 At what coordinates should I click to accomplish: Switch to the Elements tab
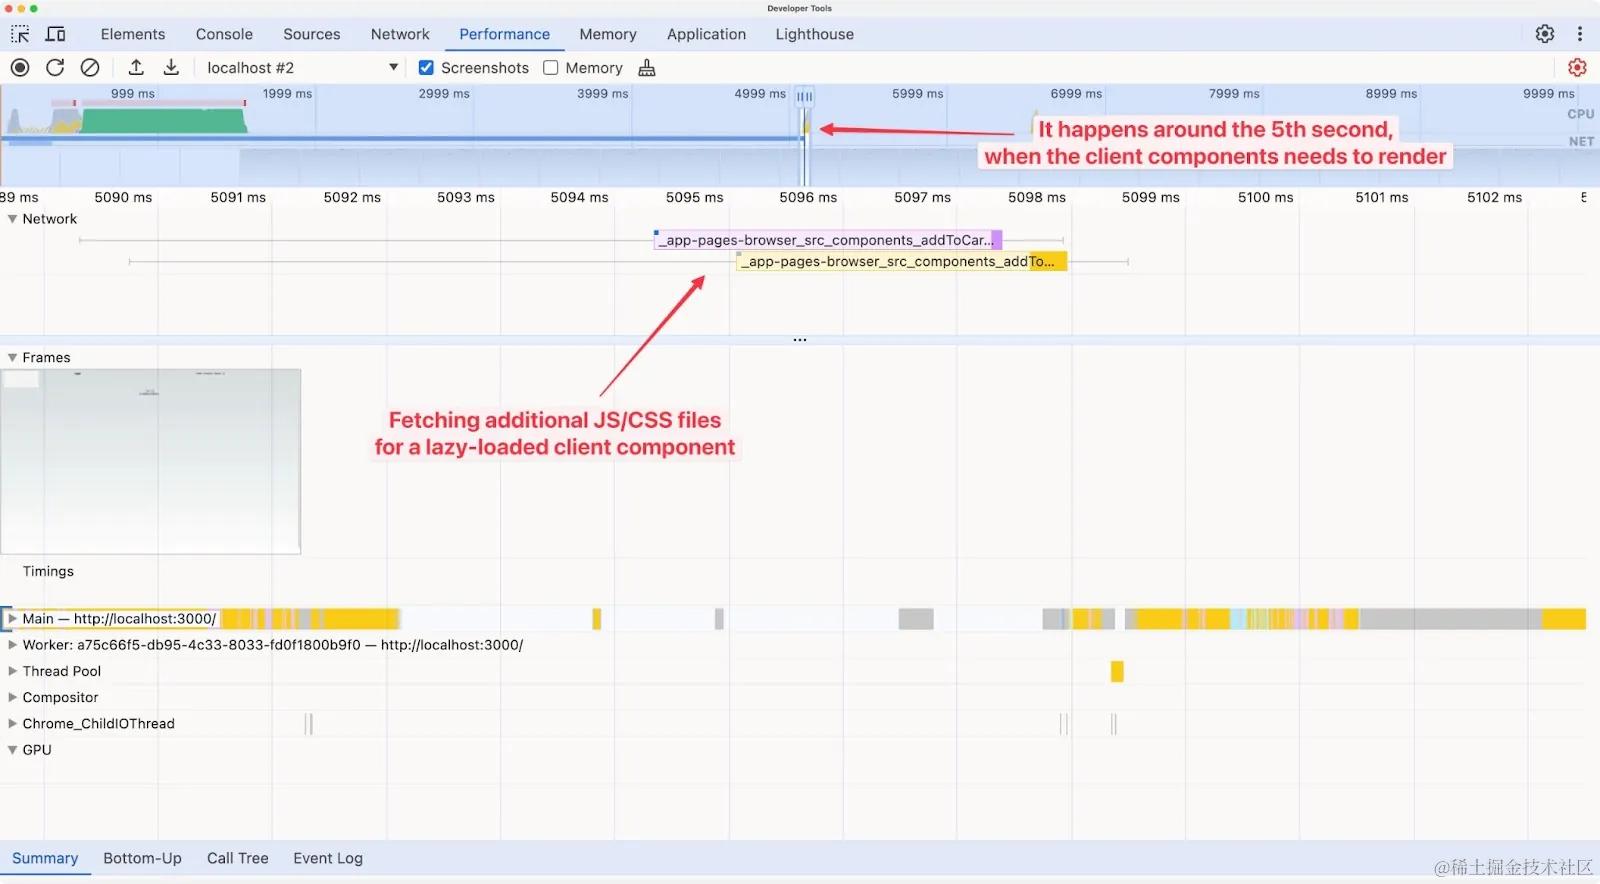click(133, 34)
